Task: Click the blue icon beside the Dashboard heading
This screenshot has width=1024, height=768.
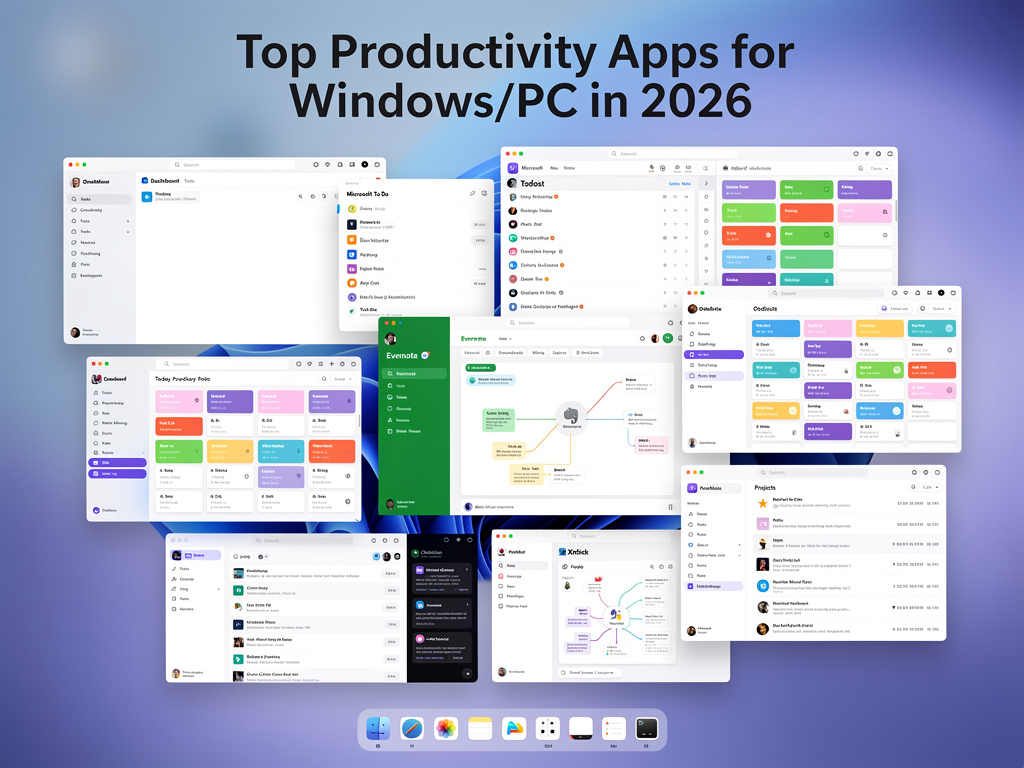Action: point(145,181)
